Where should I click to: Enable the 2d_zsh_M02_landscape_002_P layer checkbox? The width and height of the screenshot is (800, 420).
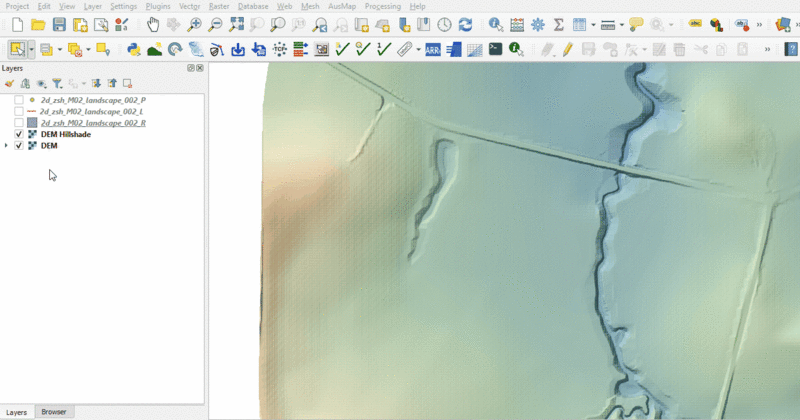[19, 101]
